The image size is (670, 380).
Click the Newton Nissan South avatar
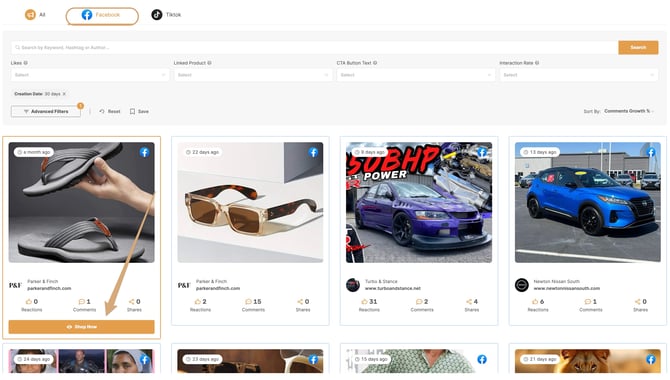pyautogui.click(x=522, y=285)
